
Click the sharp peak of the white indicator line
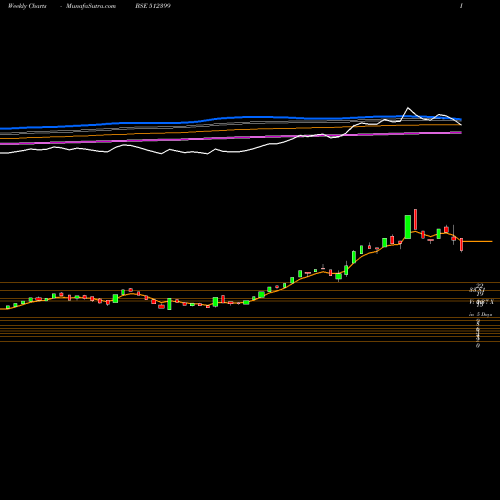click(x=408, y=108)
